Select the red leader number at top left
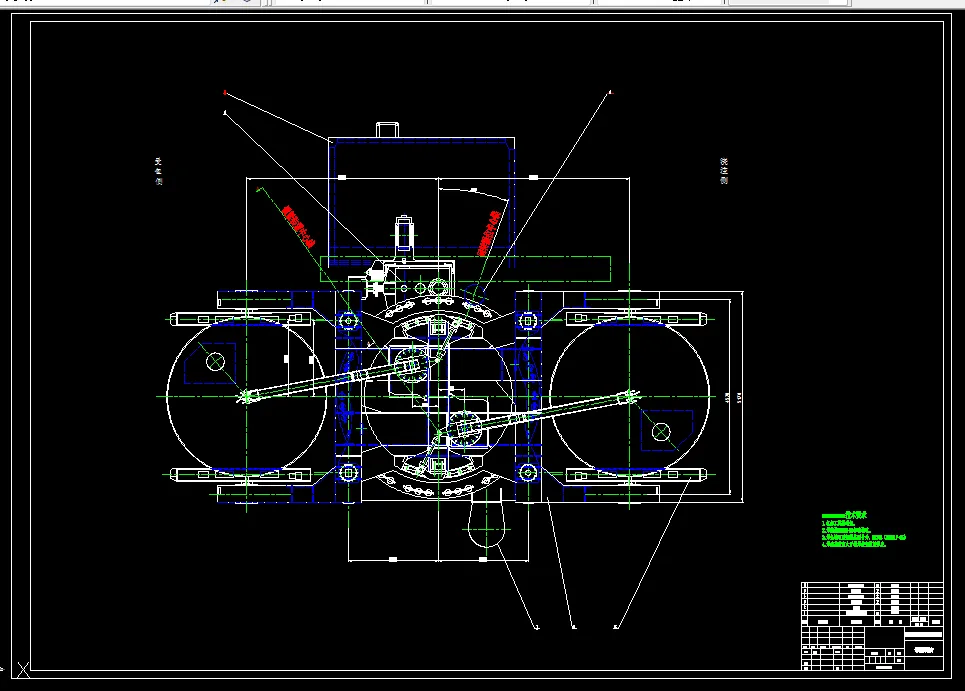The image size is (965, 691). click(225, 92)
